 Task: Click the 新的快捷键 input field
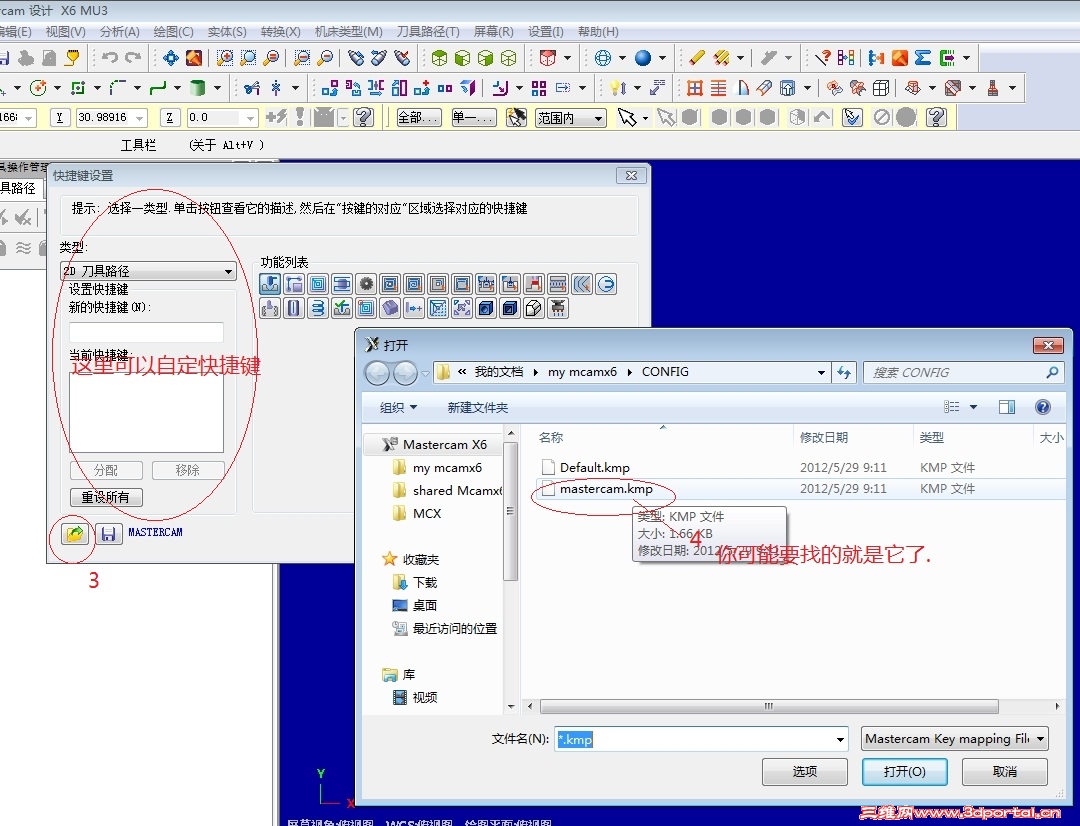[x=146, y=332]
